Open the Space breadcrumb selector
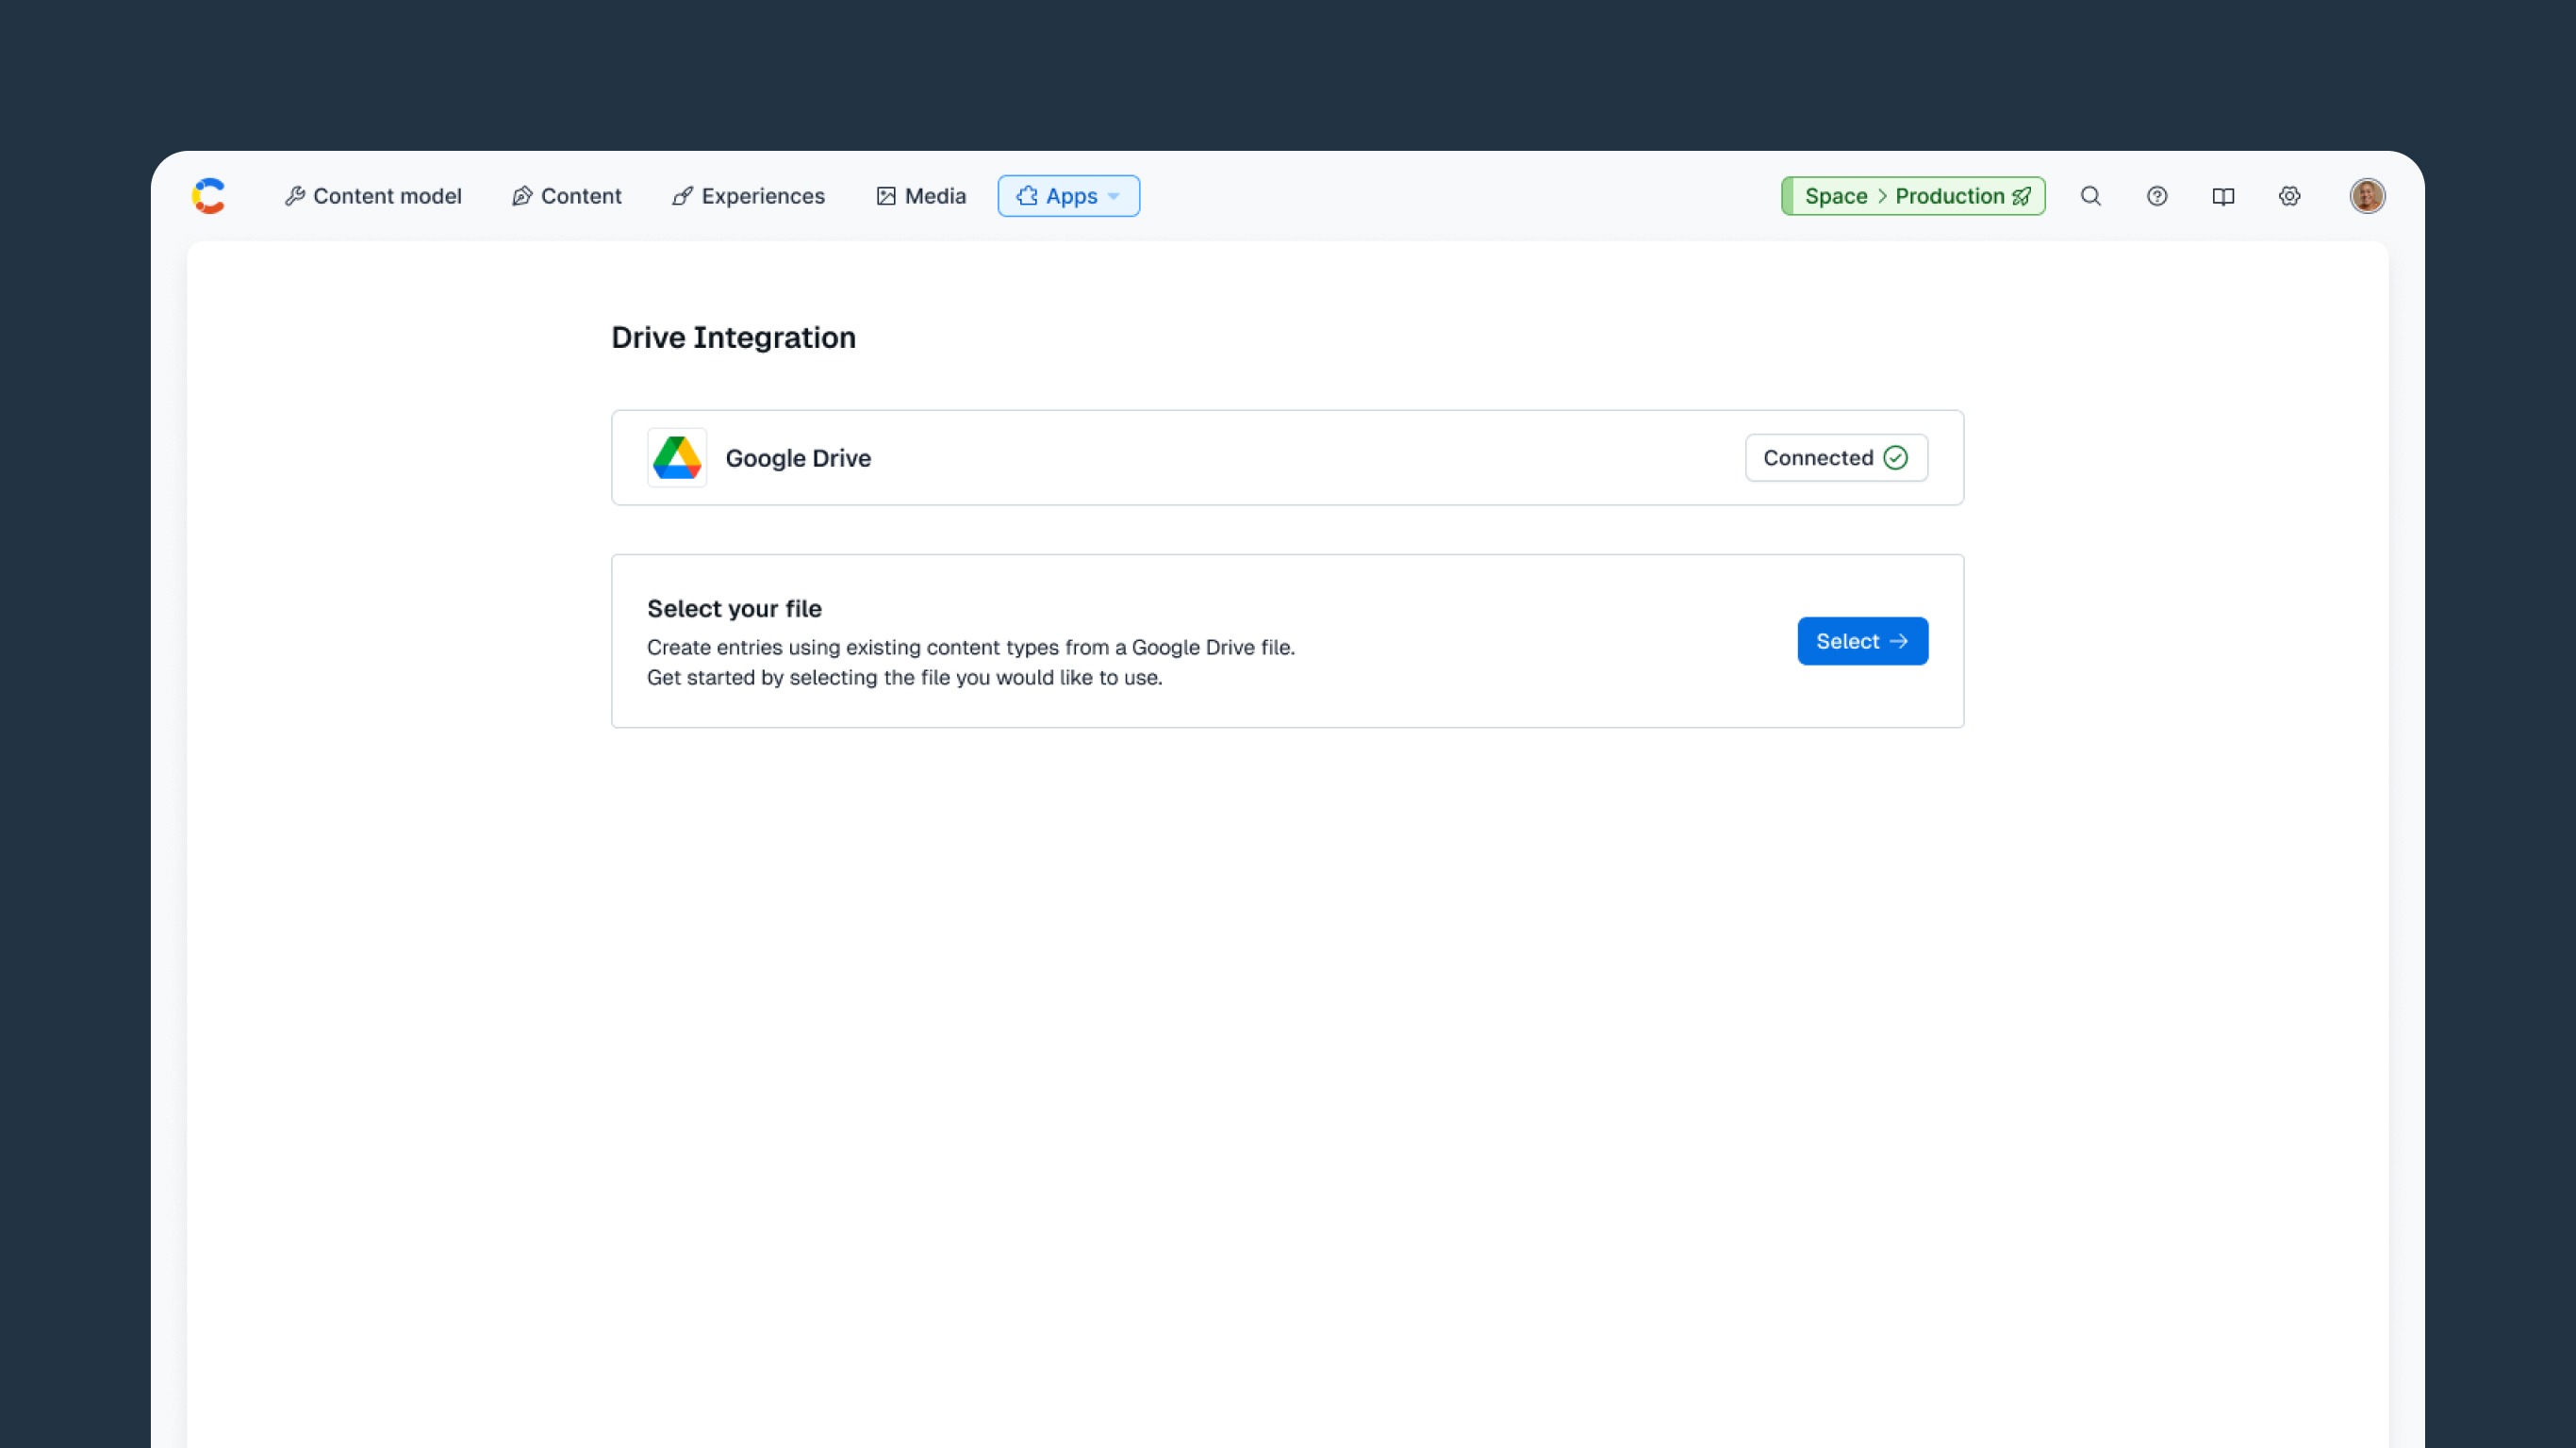The width and height of the screenshot is (2576, 1448). [1837, 196]
